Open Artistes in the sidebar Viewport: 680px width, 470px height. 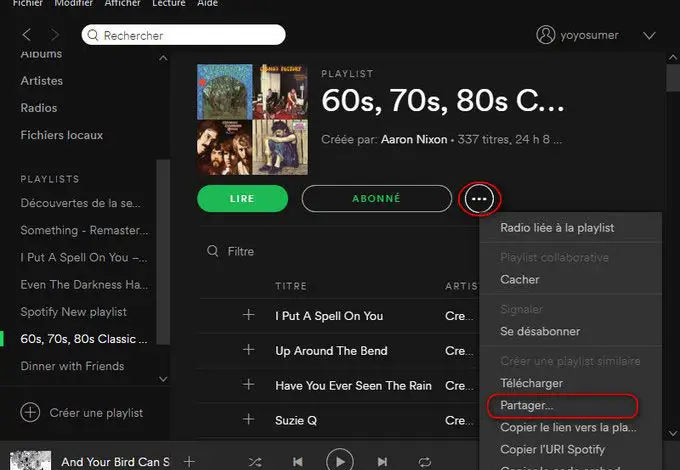tap(42, 81)
